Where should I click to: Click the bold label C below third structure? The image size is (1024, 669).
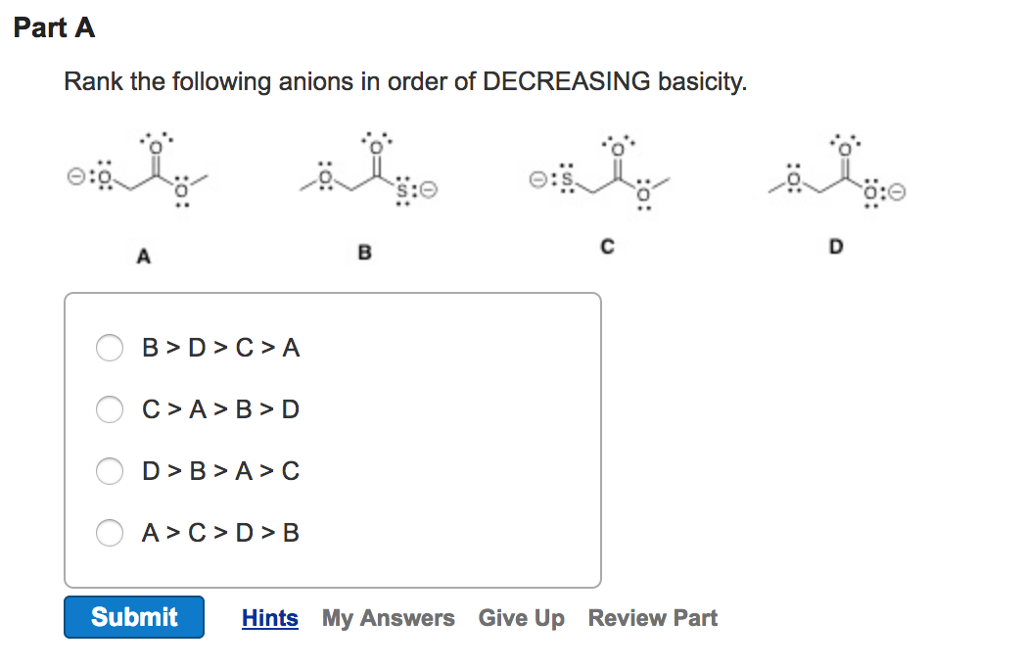click(x=607, y=247)
